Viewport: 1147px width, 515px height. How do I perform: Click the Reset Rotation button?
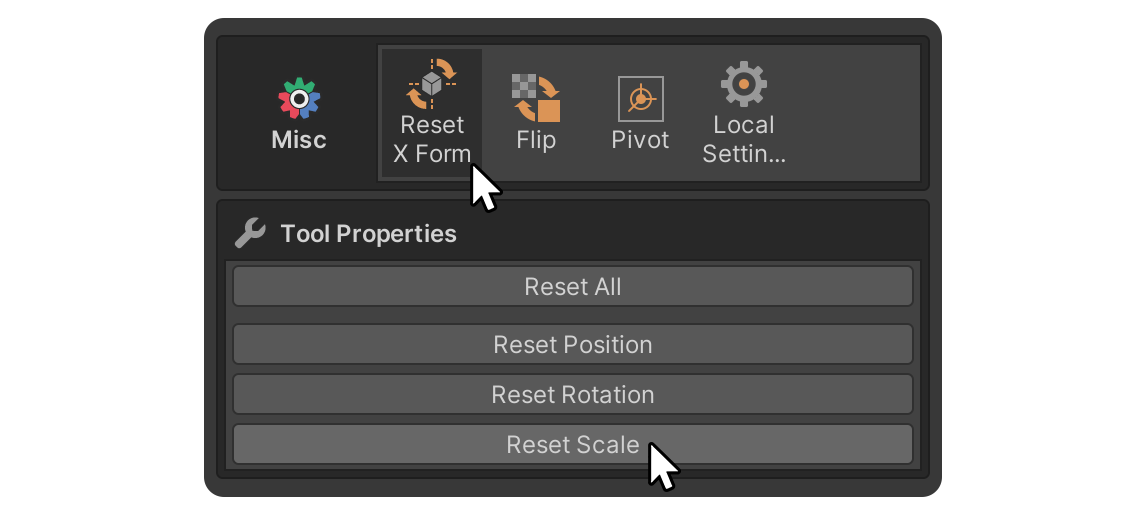573,394
